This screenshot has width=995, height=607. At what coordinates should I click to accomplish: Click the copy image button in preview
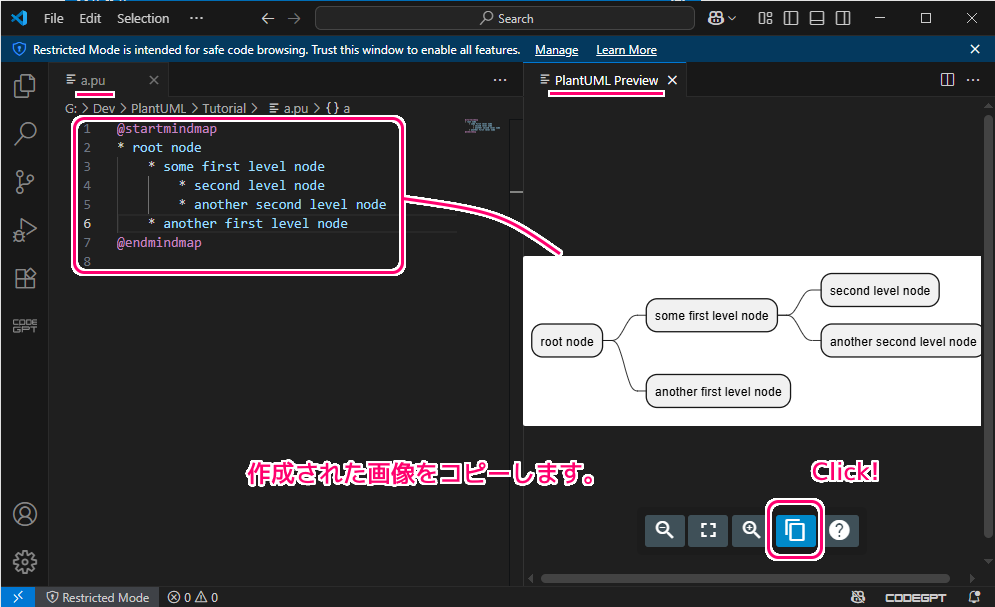click(x=796, y=530)
